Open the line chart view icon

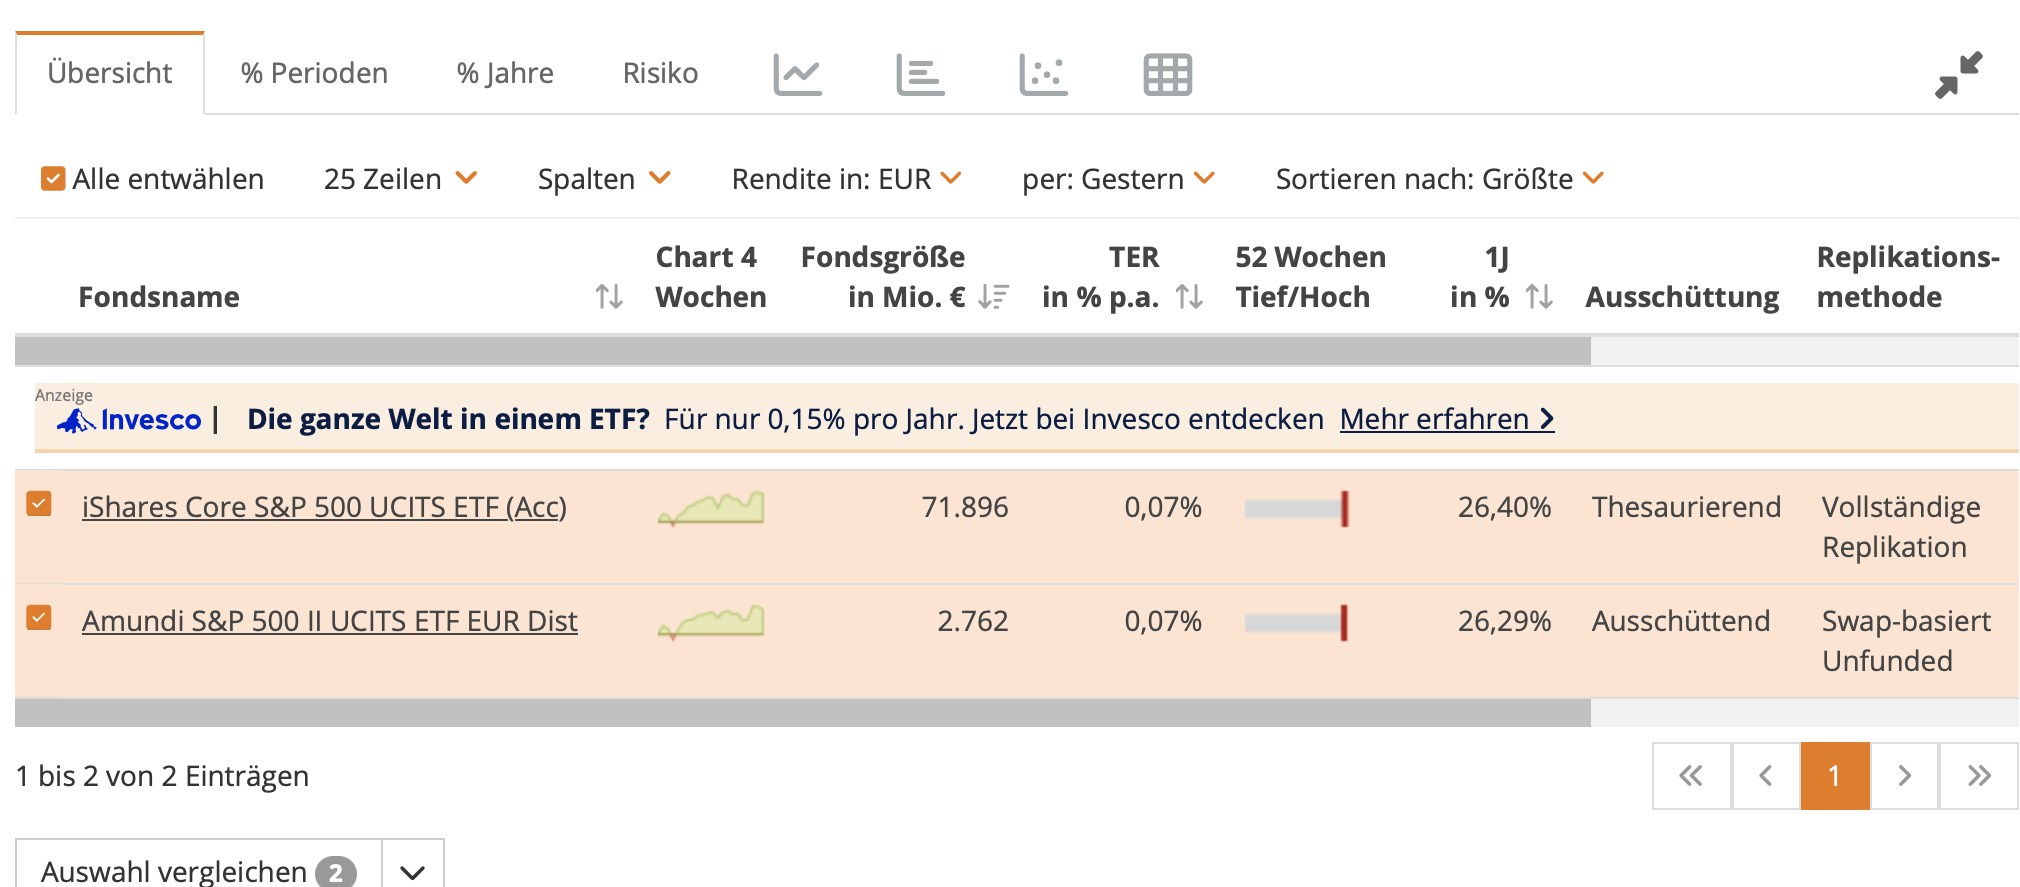(797, 74)
